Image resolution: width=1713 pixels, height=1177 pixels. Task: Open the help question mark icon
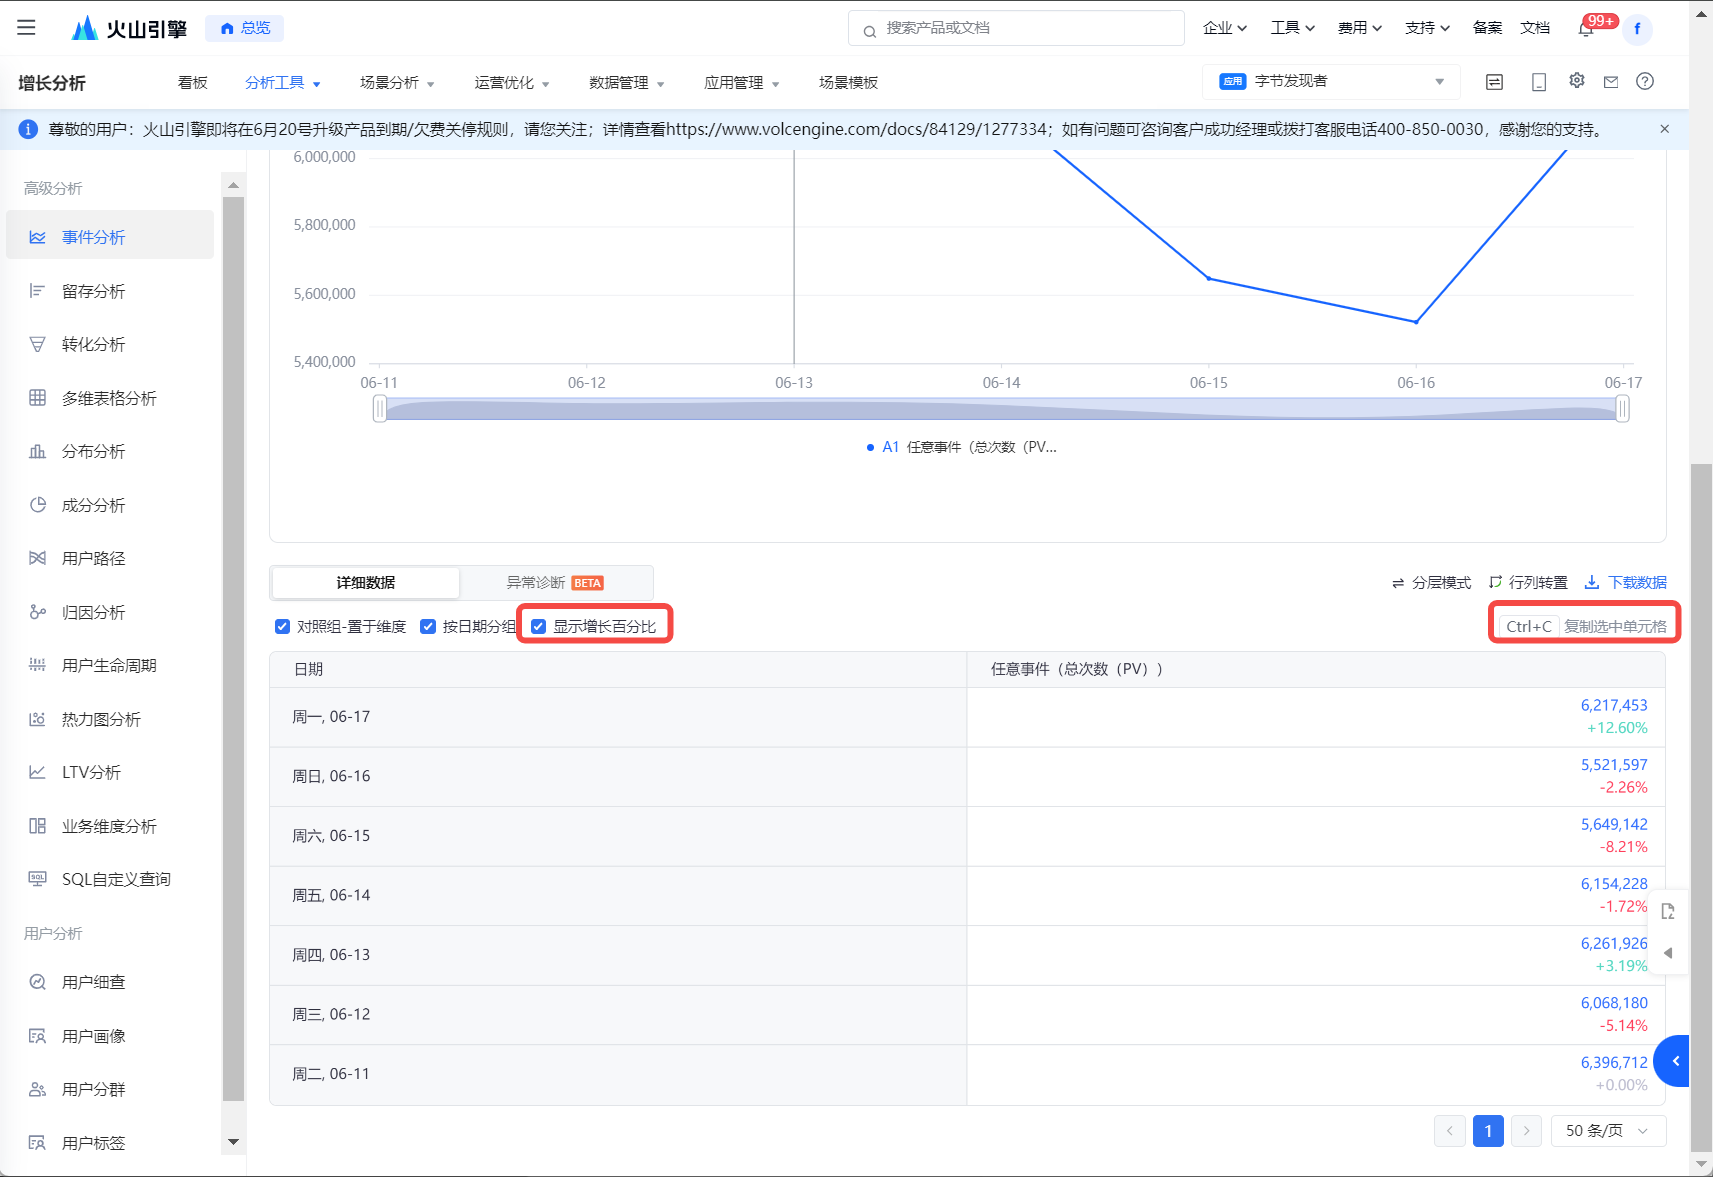(x=1645, y=81)
